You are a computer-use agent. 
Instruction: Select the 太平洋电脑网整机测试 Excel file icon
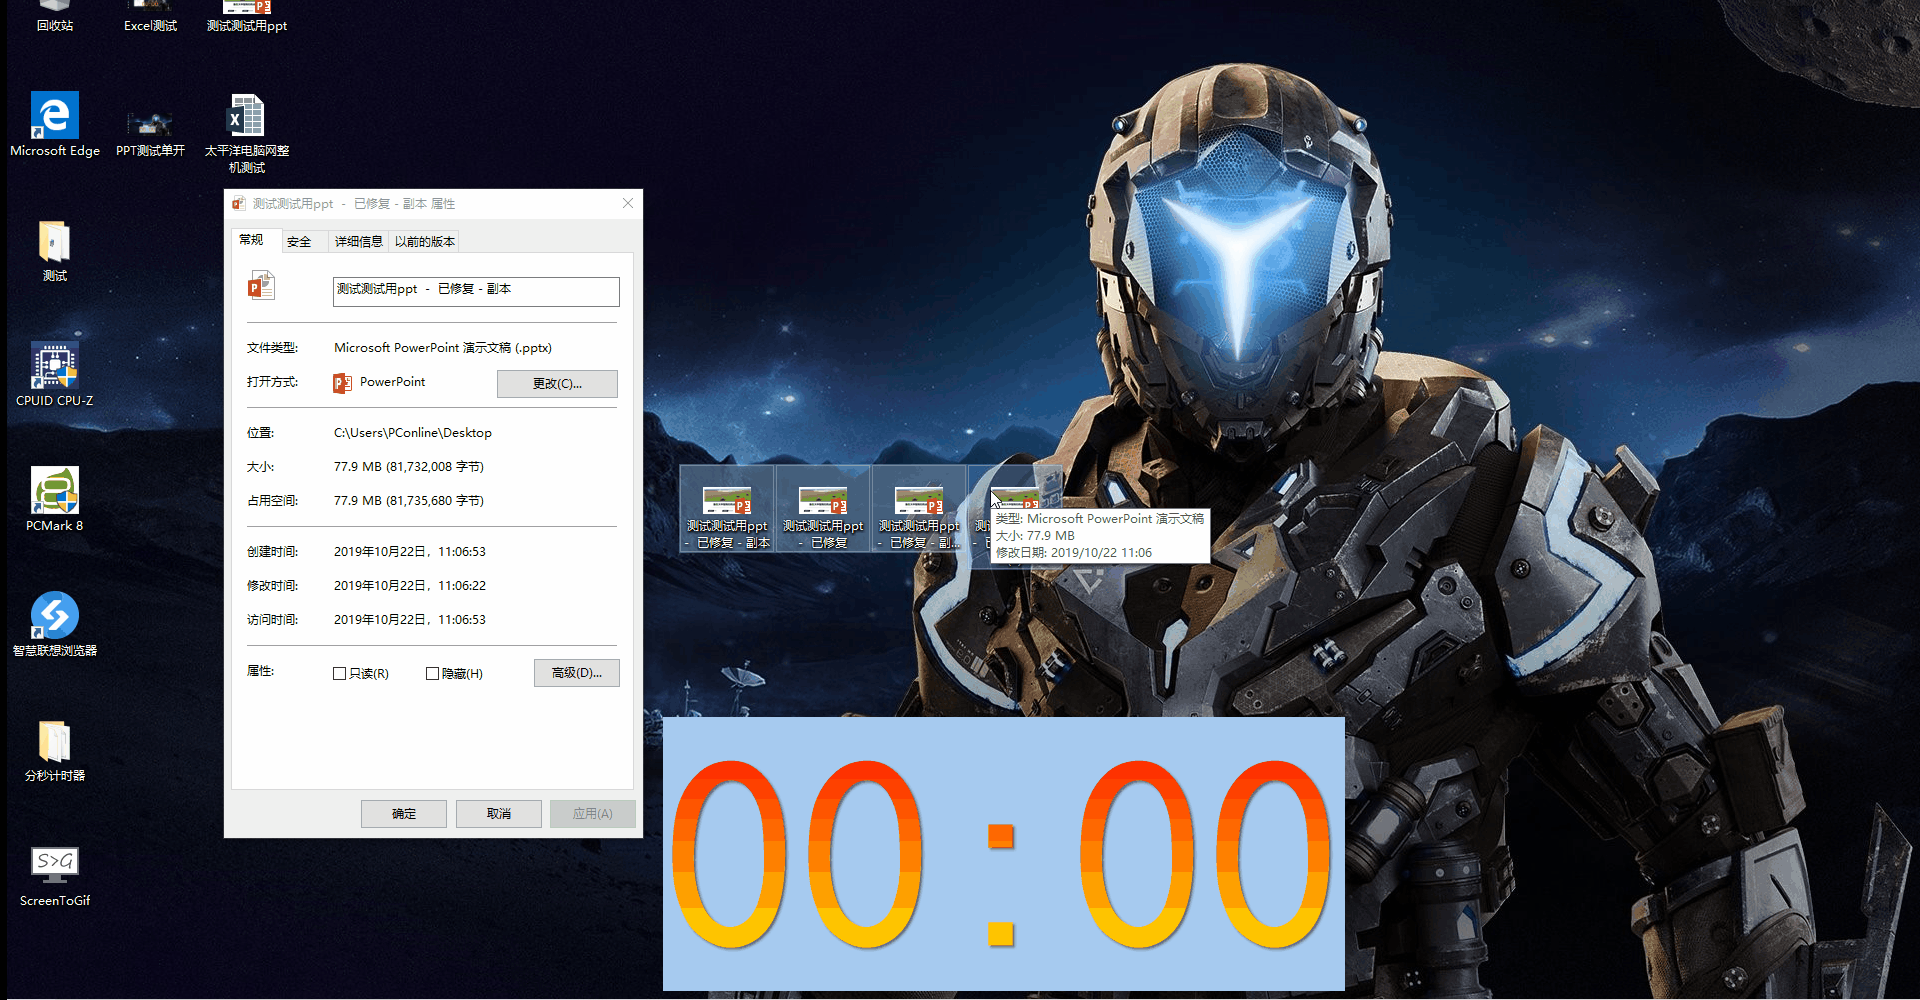click(x=247, y=133)
